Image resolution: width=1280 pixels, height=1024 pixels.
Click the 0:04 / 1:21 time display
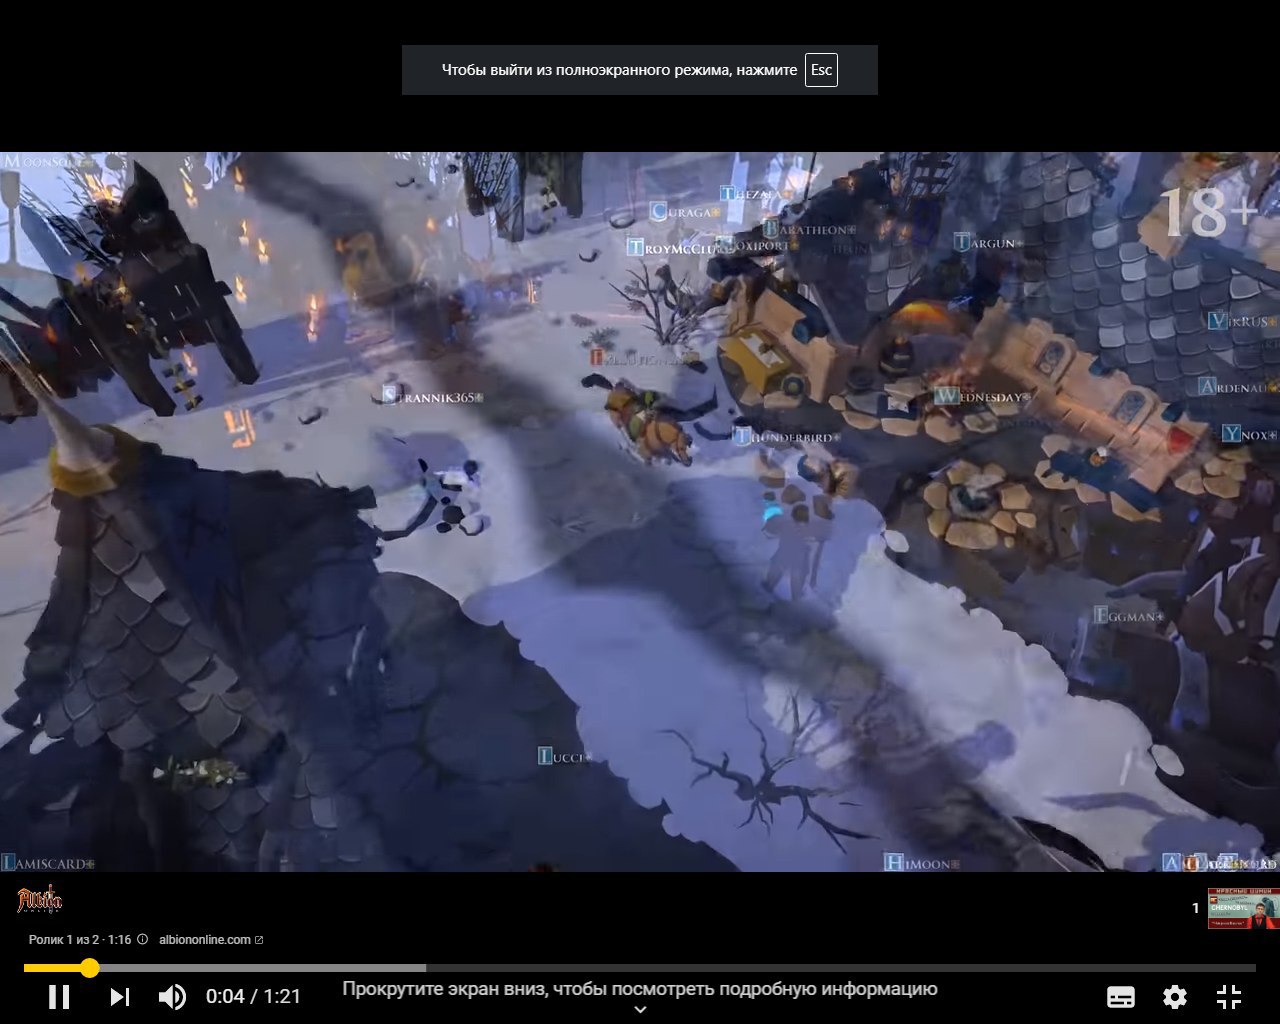coord(253,996)
